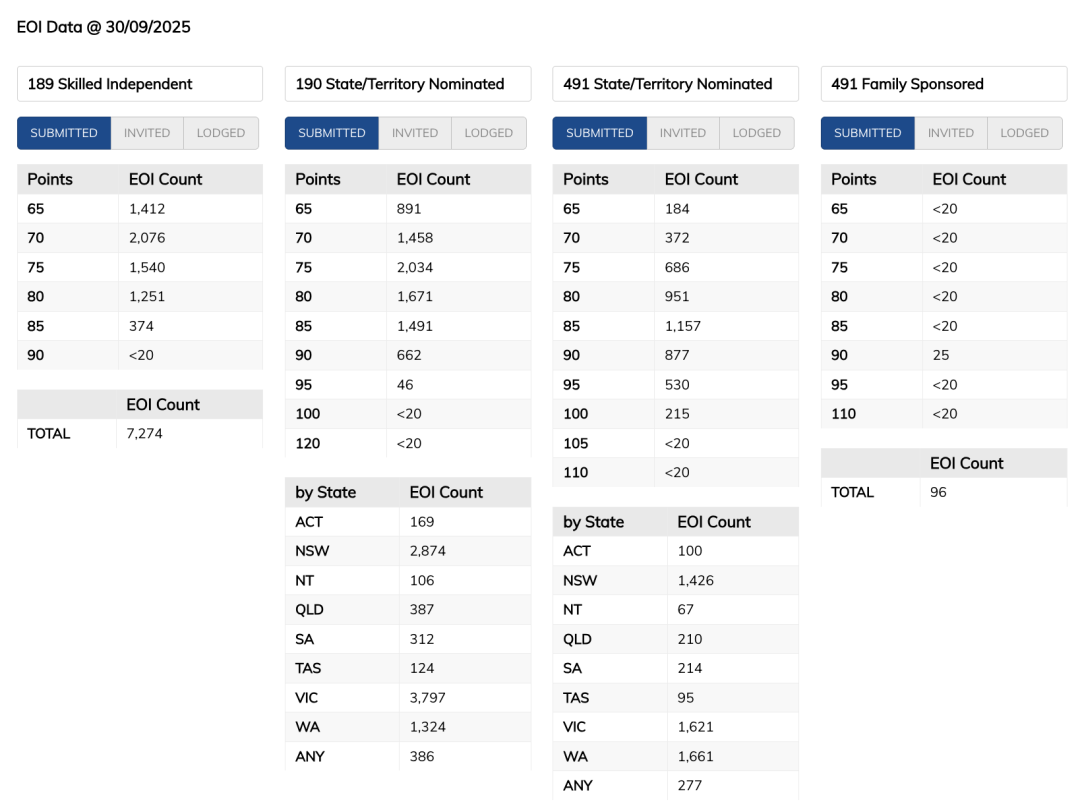Viewport: 1080px width, 808px height.
Task: Click the 491 State/Territory Nominated heading box
Action: (x=676, y=84)
